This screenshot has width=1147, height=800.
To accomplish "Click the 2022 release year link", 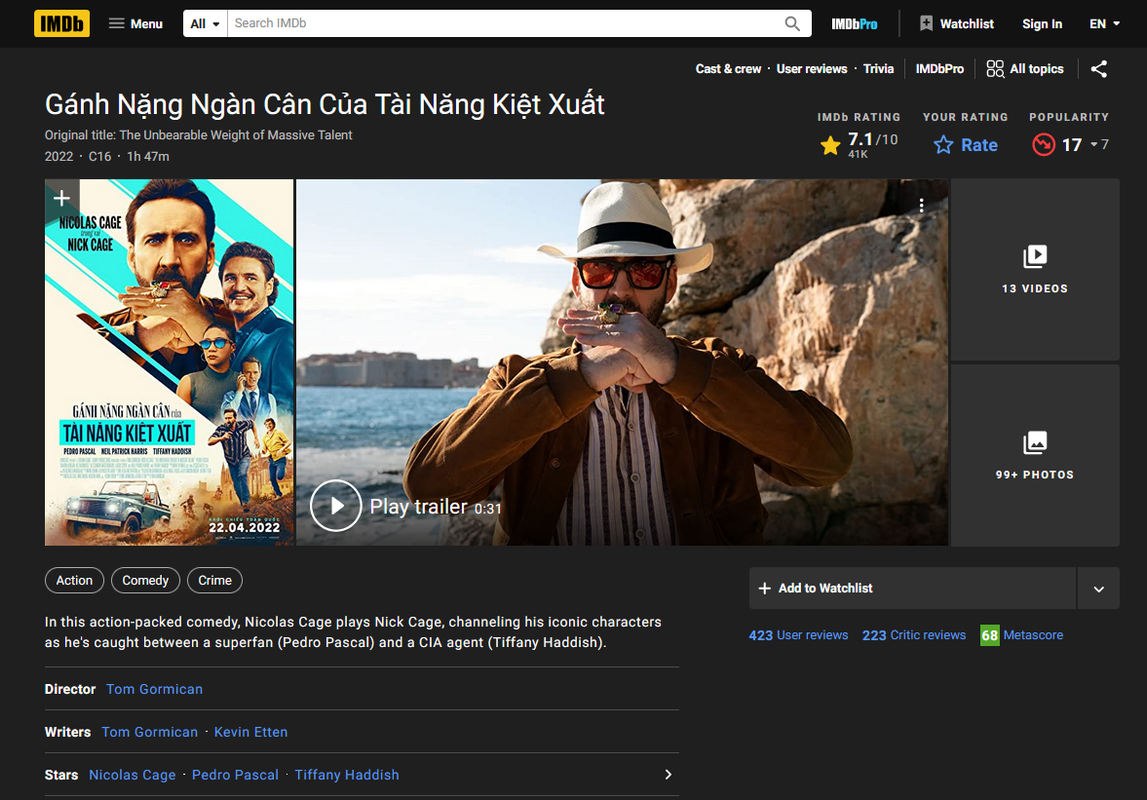I will (59, 156).
